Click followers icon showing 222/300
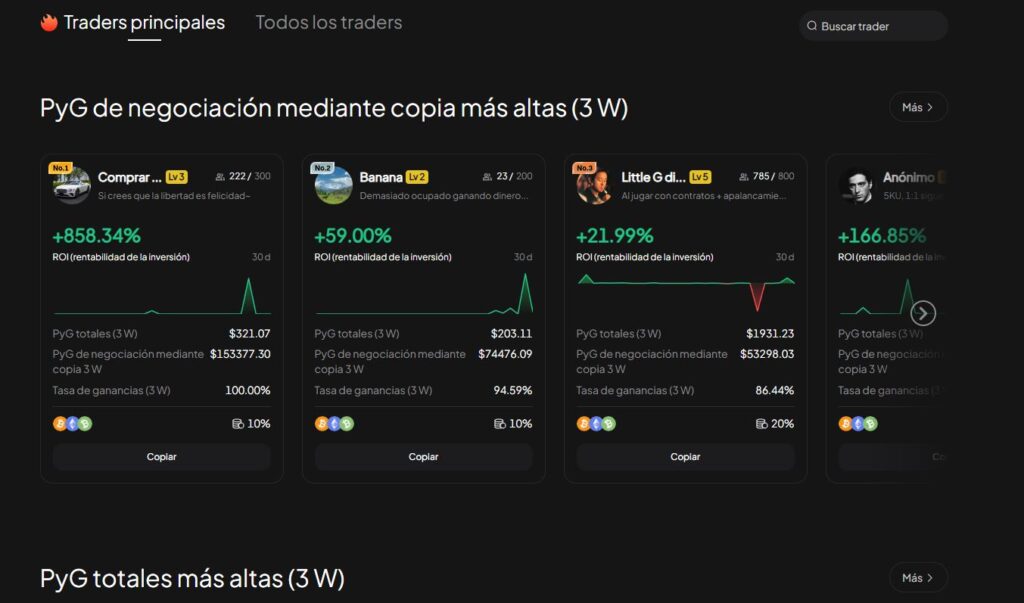 [x=220, y=177]
